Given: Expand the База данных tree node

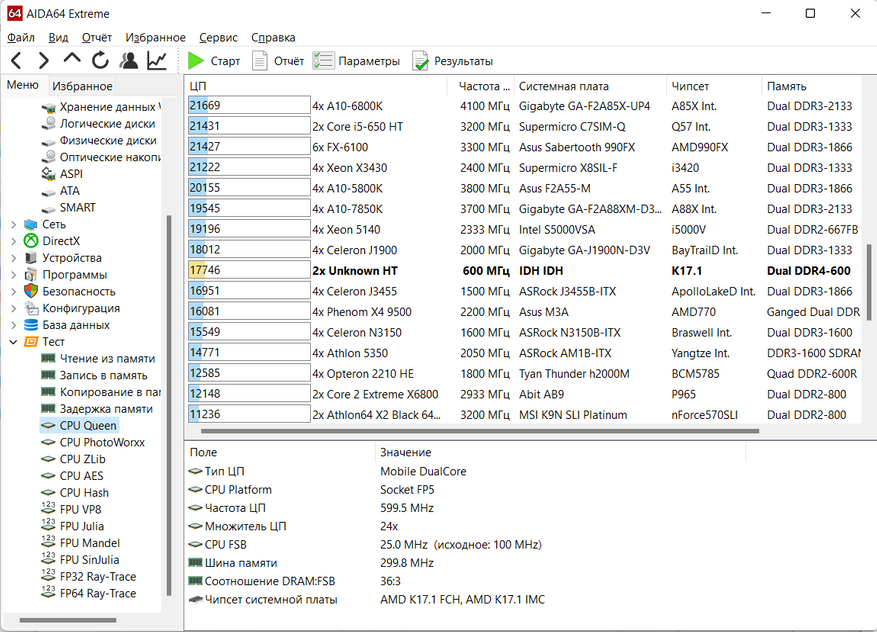Looking at the screenshot, I should pyautogui.click(x=13, y=325).
